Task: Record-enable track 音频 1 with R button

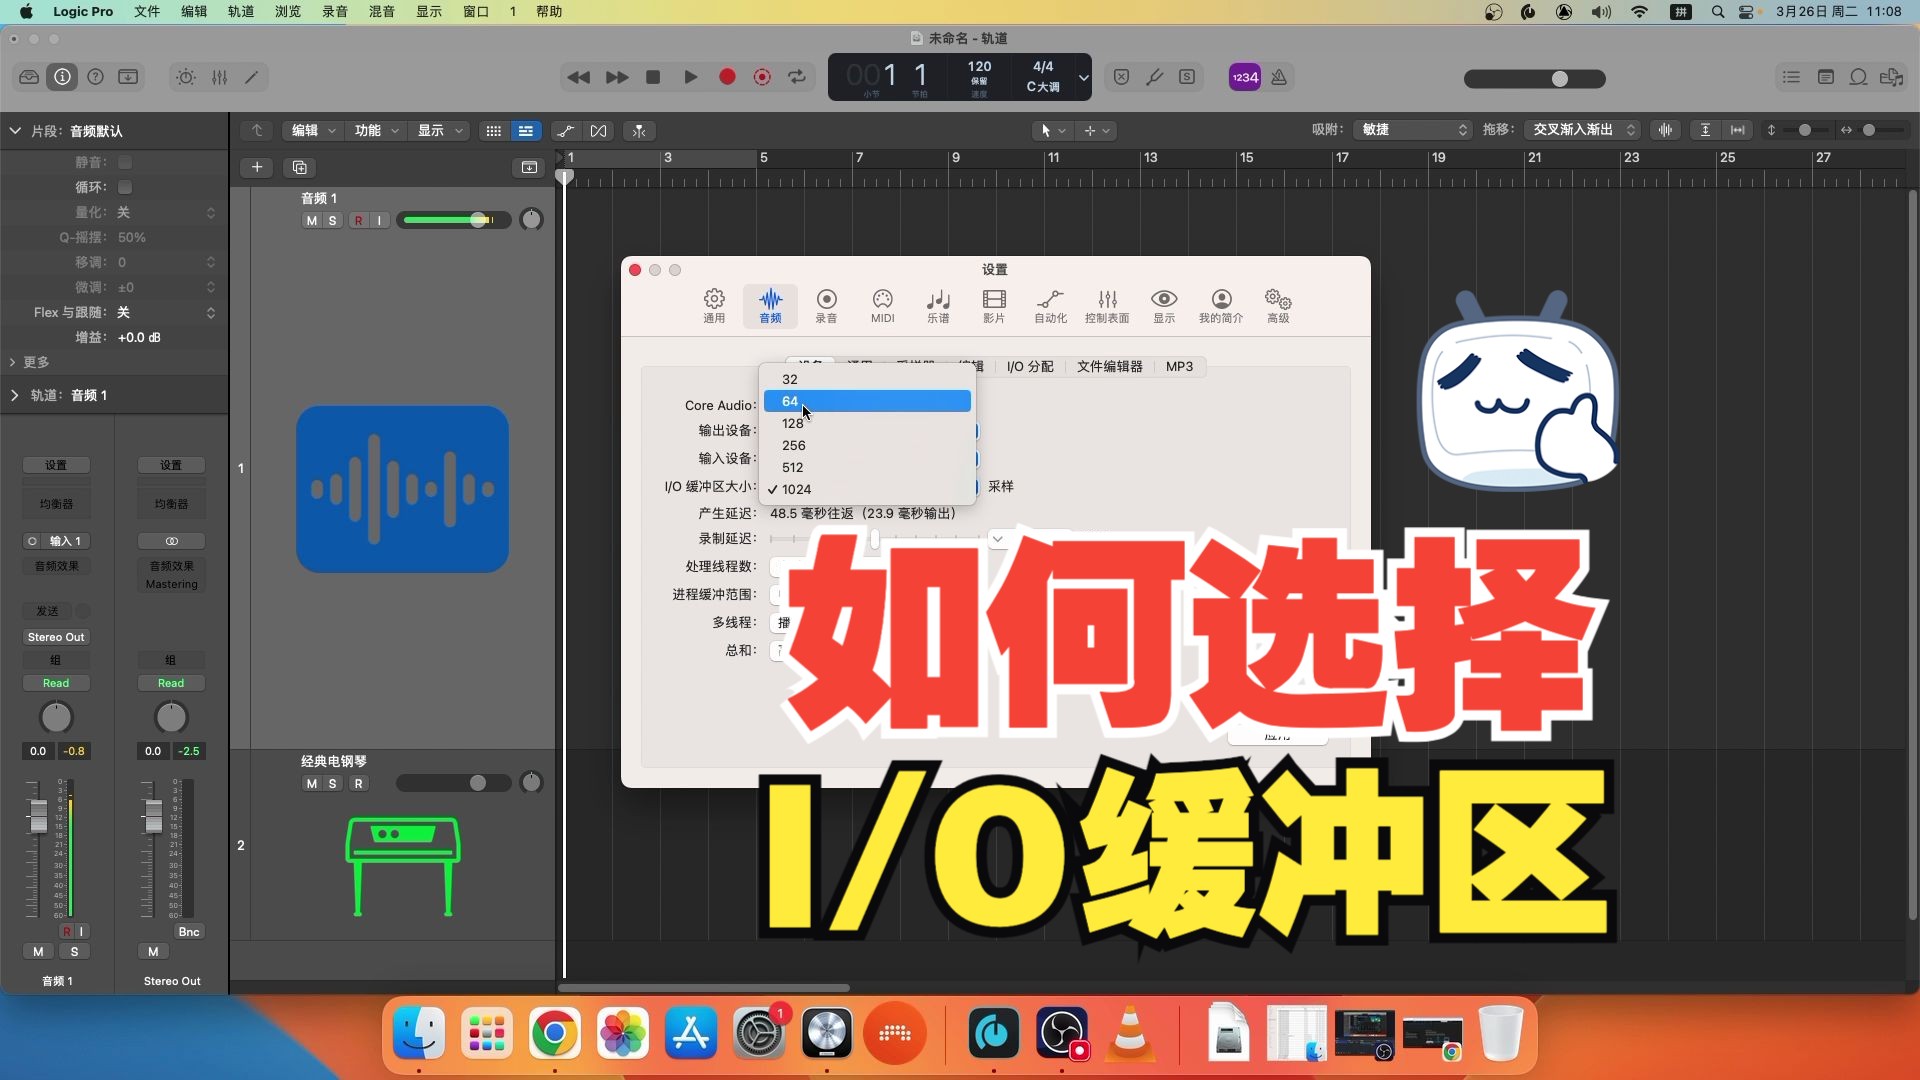Action: pyautogui.click(x=359, y=220)
